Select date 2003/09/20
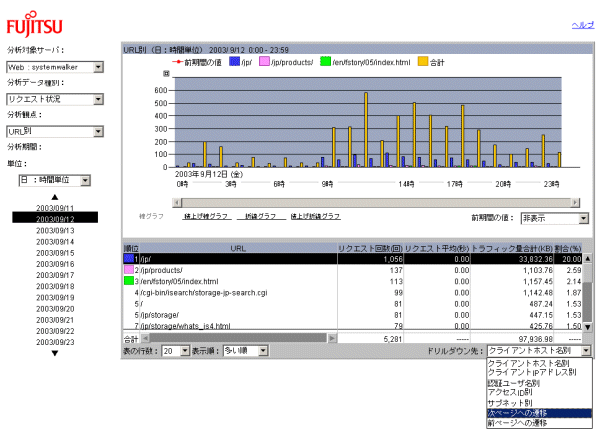Screen dimensions: 600x430 pos(55,309)
